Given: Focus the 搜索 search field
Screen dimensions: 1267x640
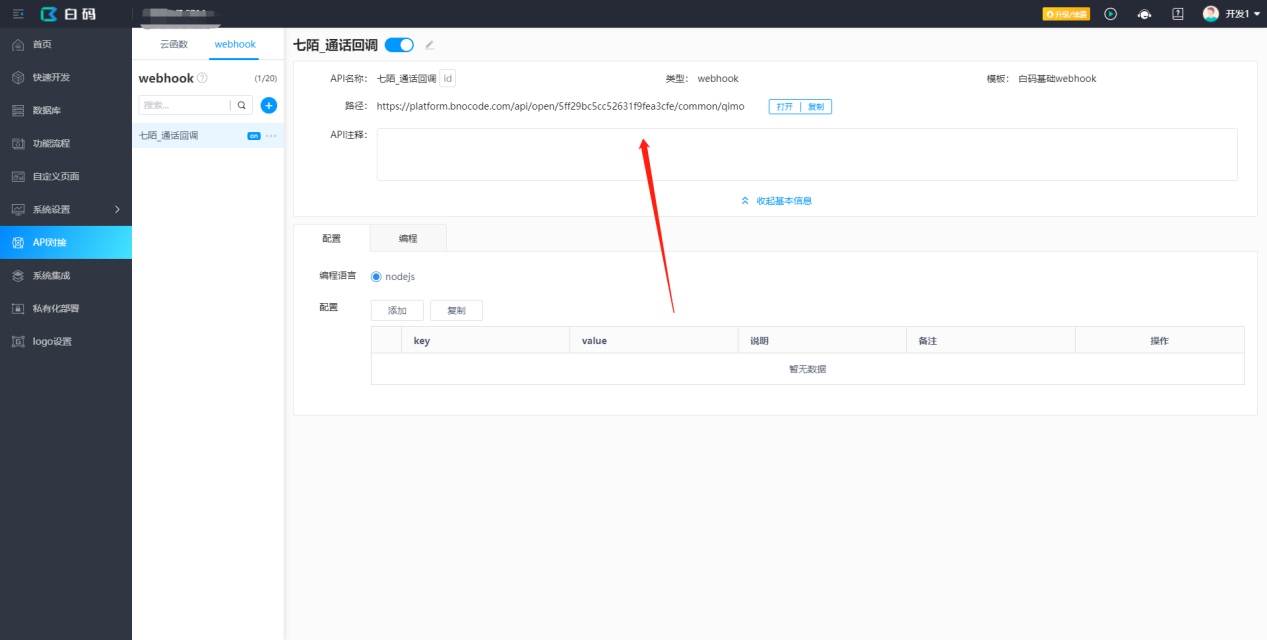Looking at the screenshot, I should click(x=184, y=105).
